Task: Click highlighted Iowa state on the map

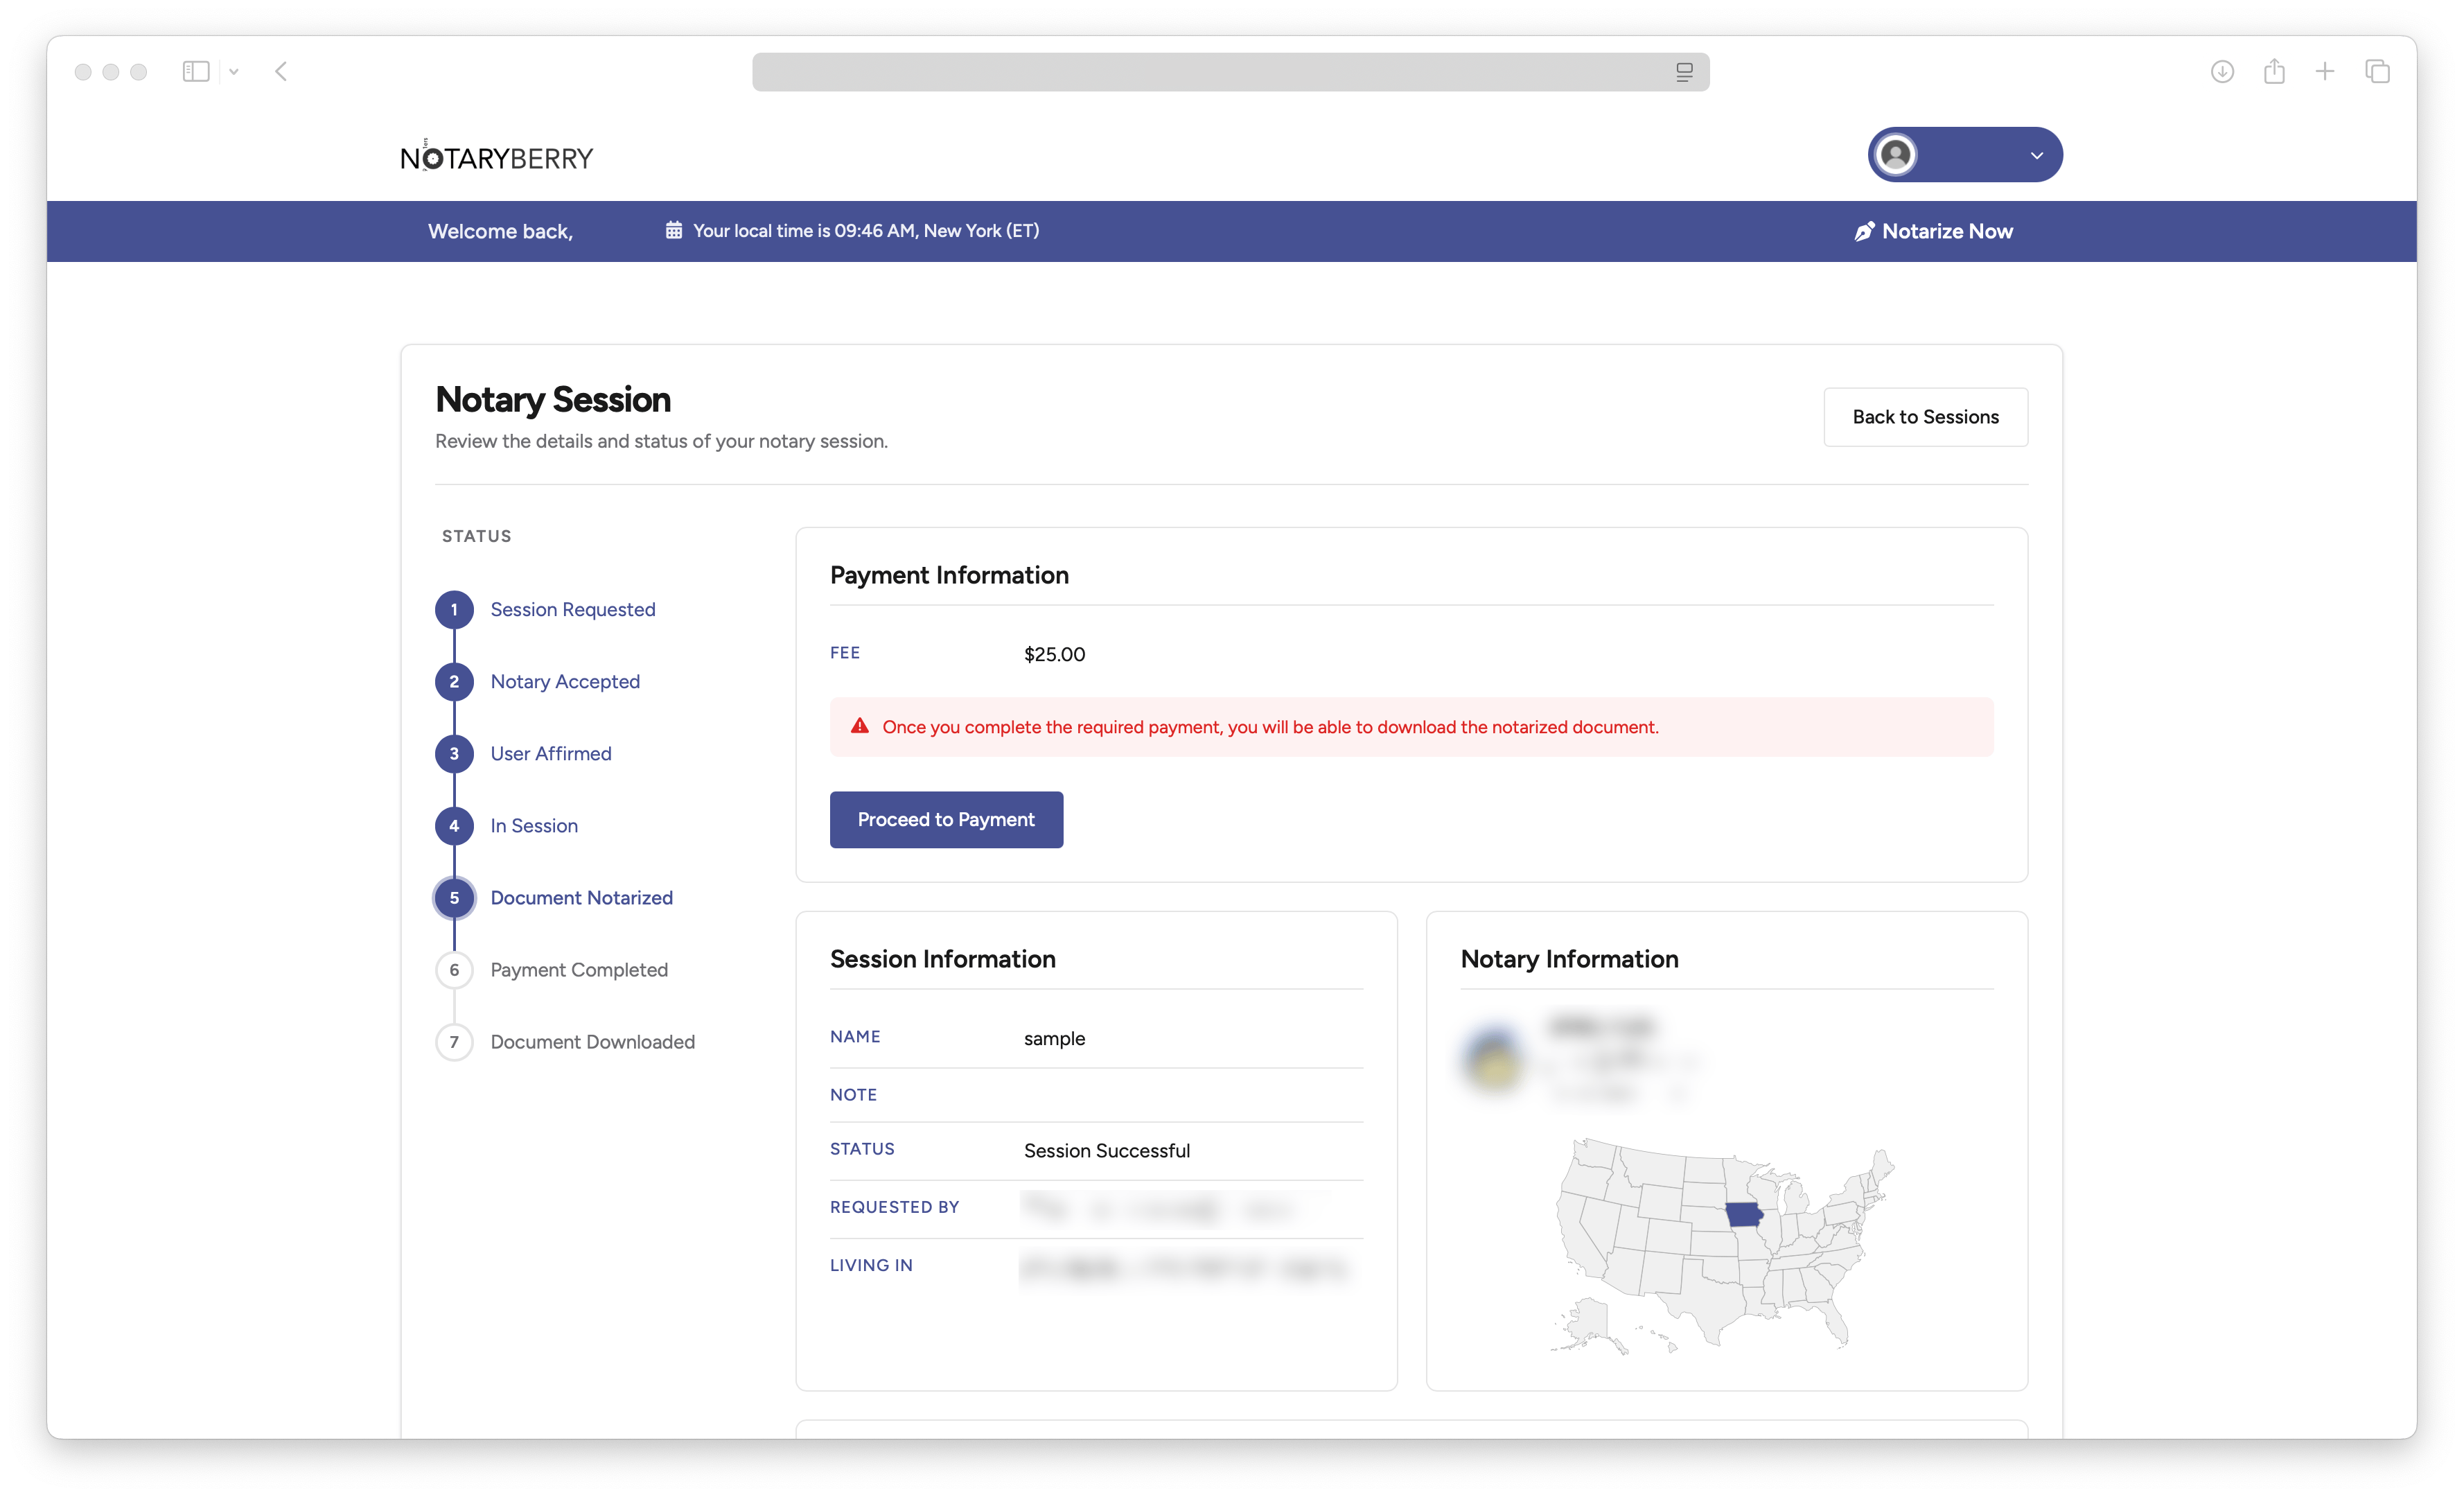Action: tap(1743, 1214)
